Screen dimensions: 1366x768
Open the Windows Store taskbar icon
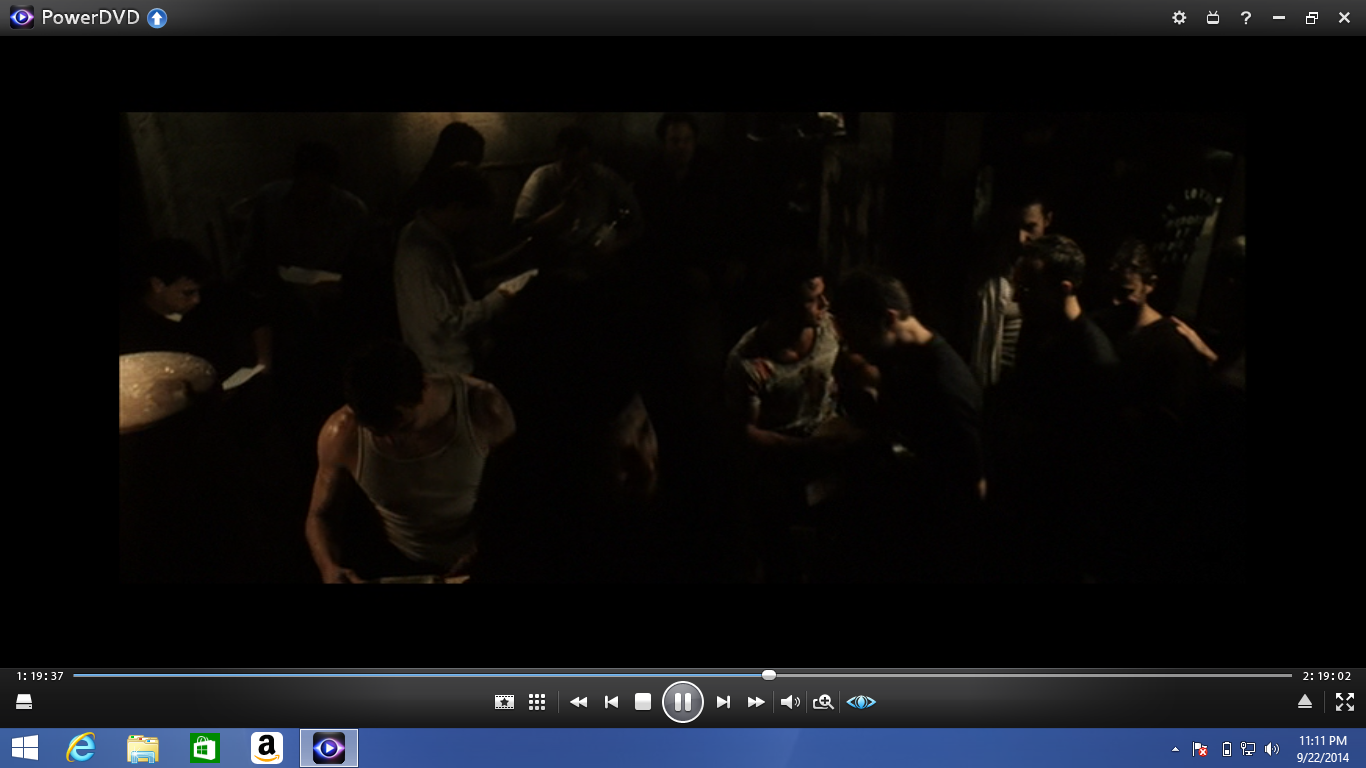[x=204, y=748]
